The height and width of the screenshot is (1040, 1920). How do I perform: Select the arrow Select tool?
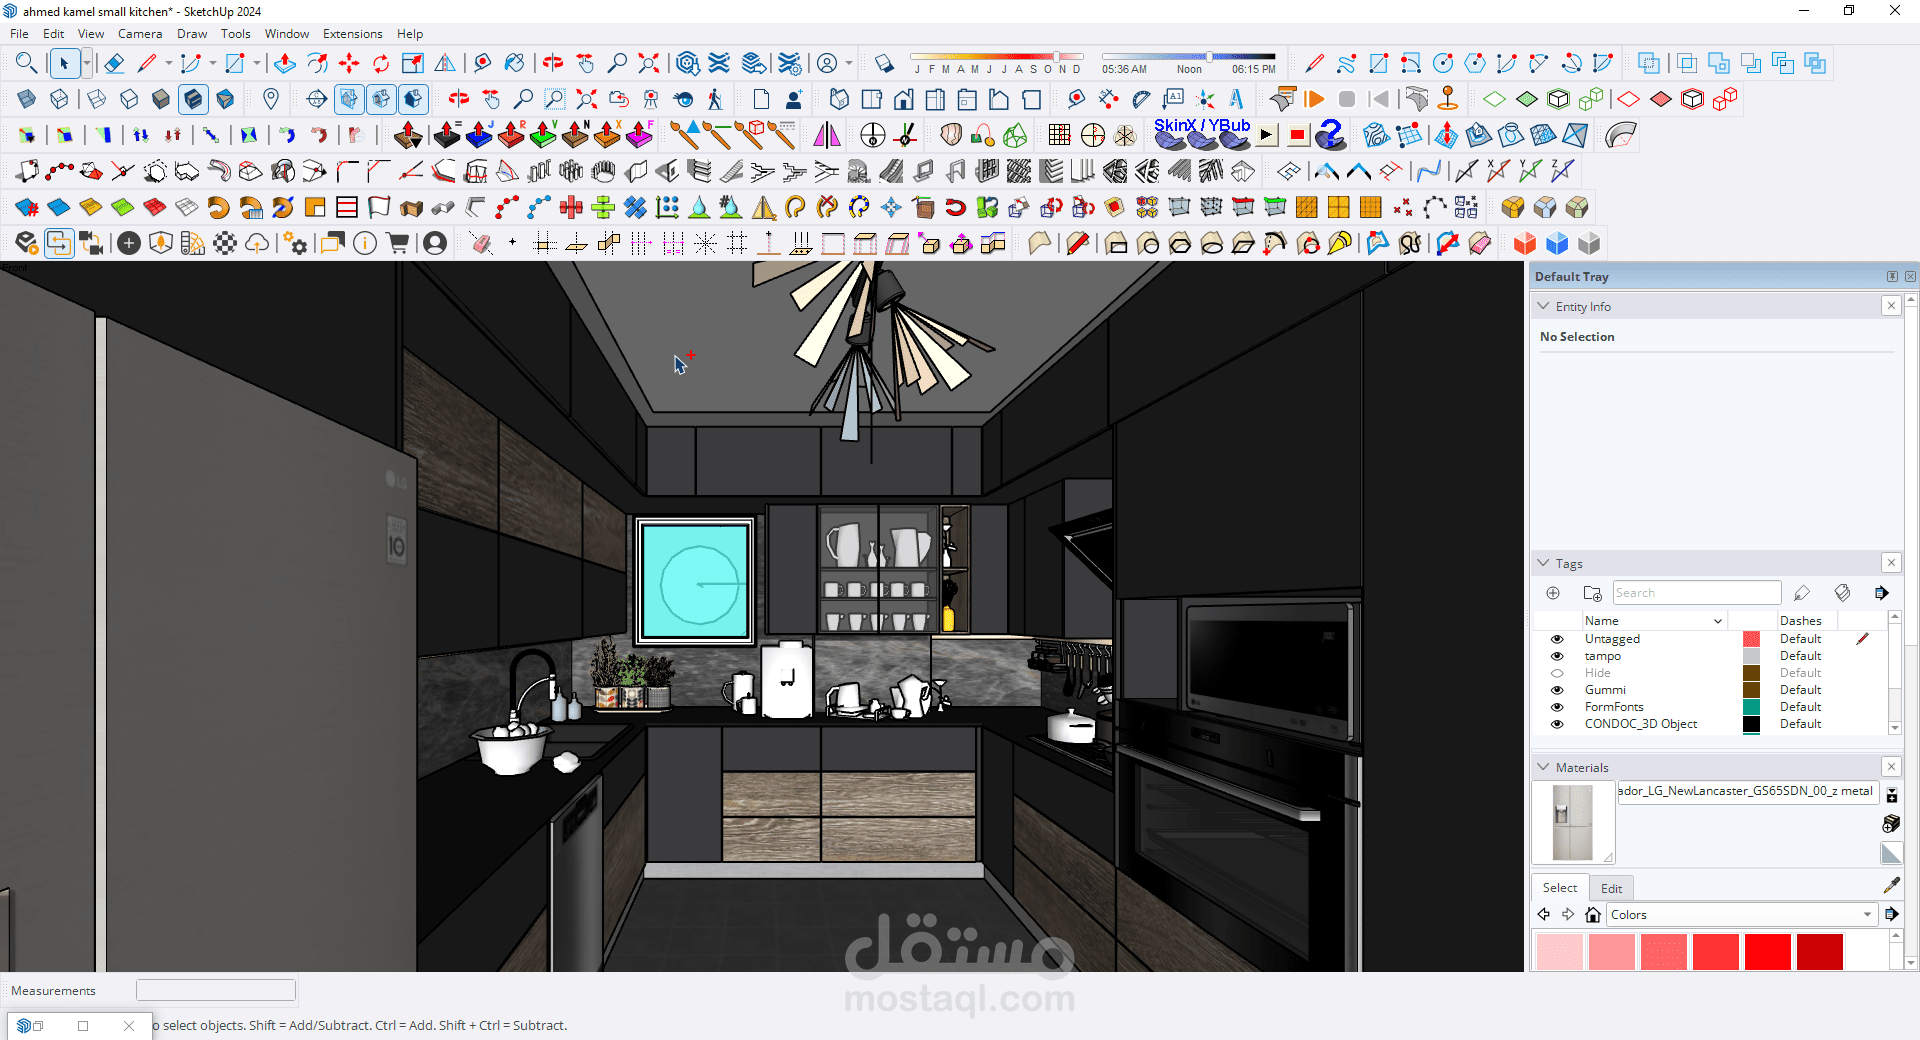tap(64, 64)
